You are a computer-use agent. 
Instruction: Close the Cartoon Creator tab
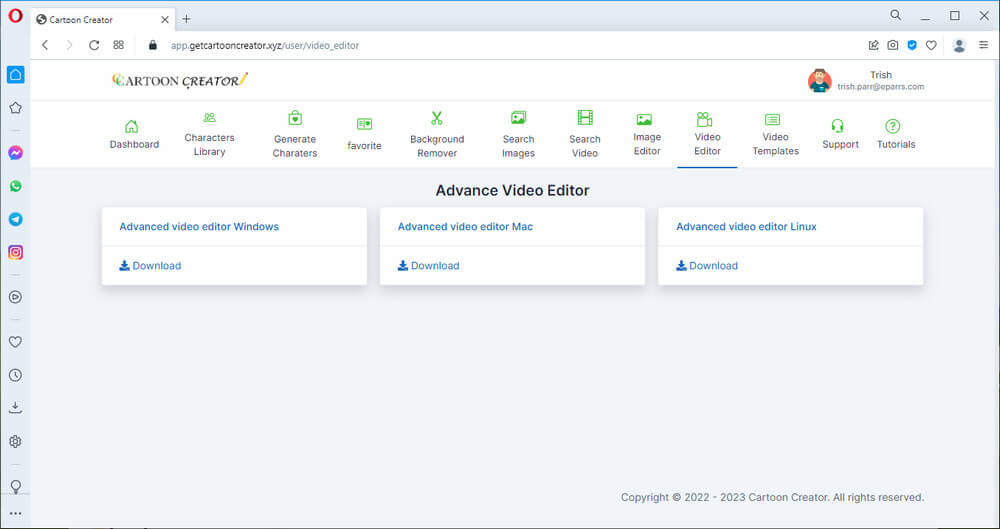coord(165,20)
